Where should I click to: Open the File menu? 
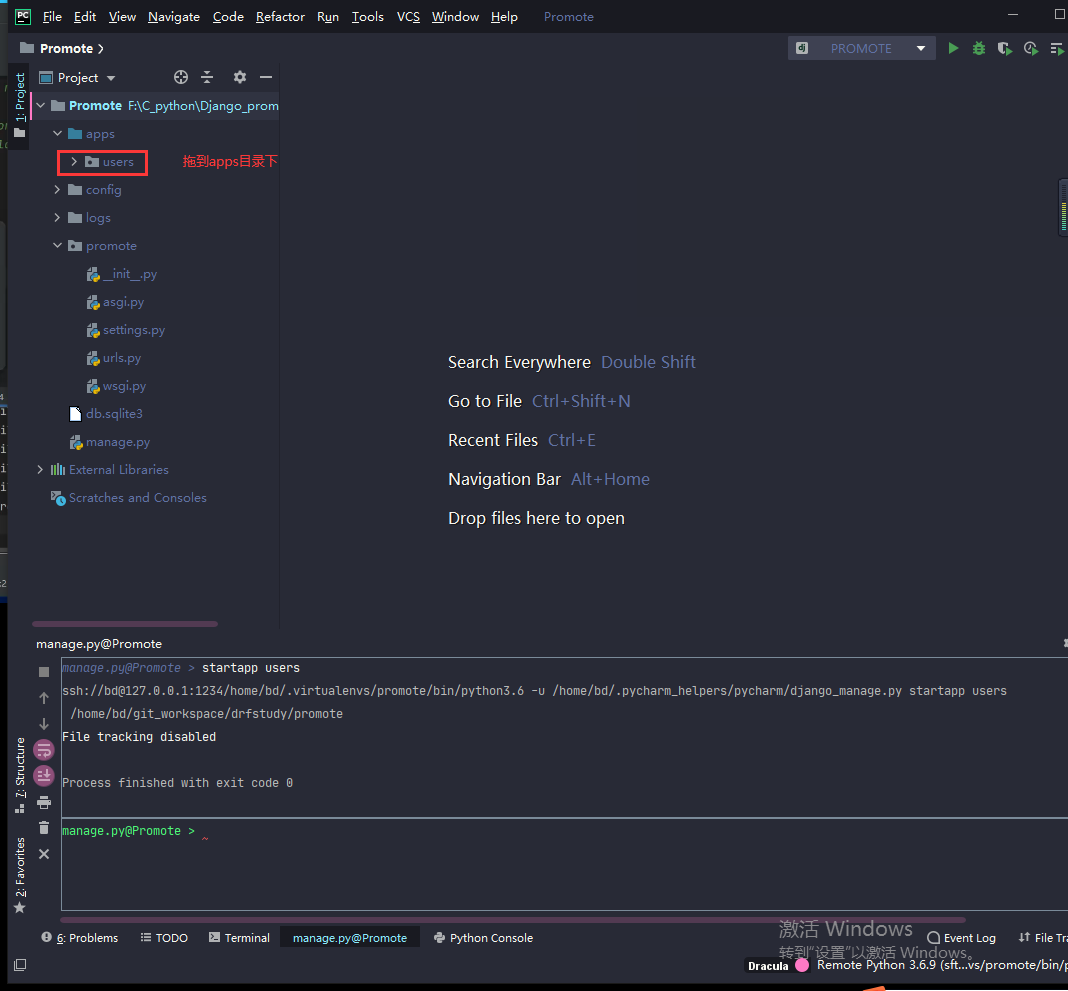52,16
